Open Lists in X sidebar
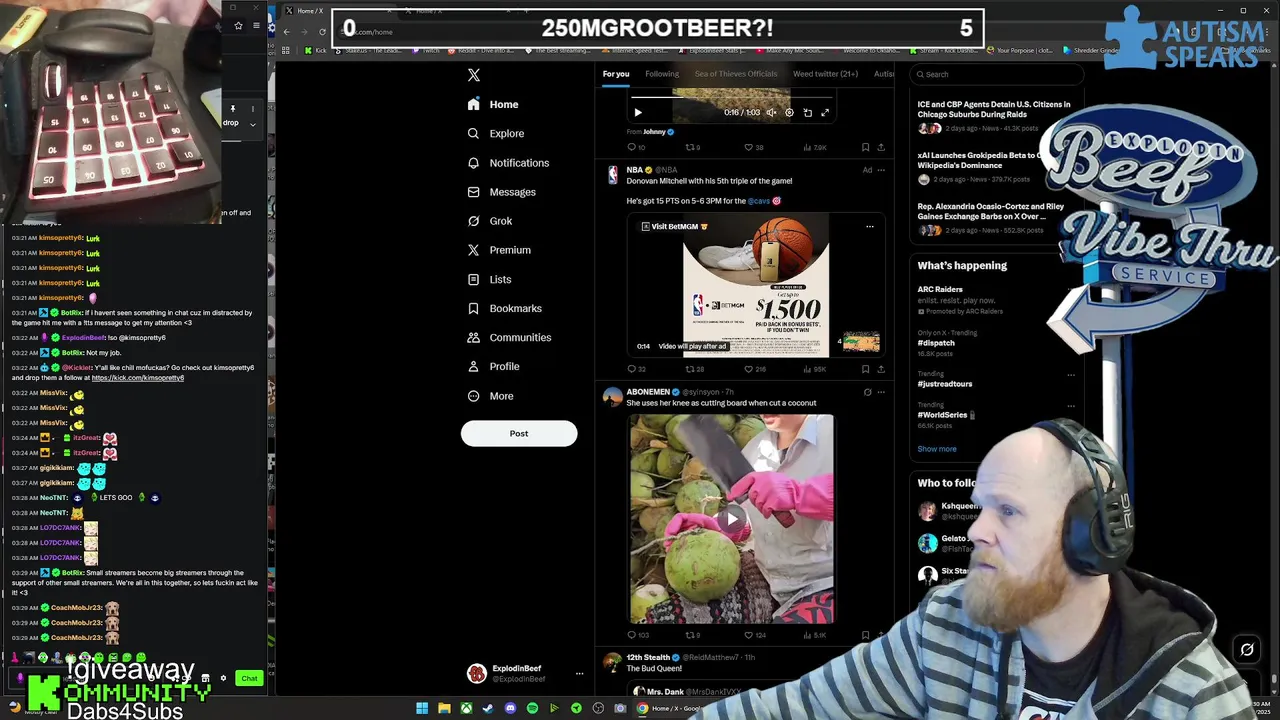 [489, 280]
